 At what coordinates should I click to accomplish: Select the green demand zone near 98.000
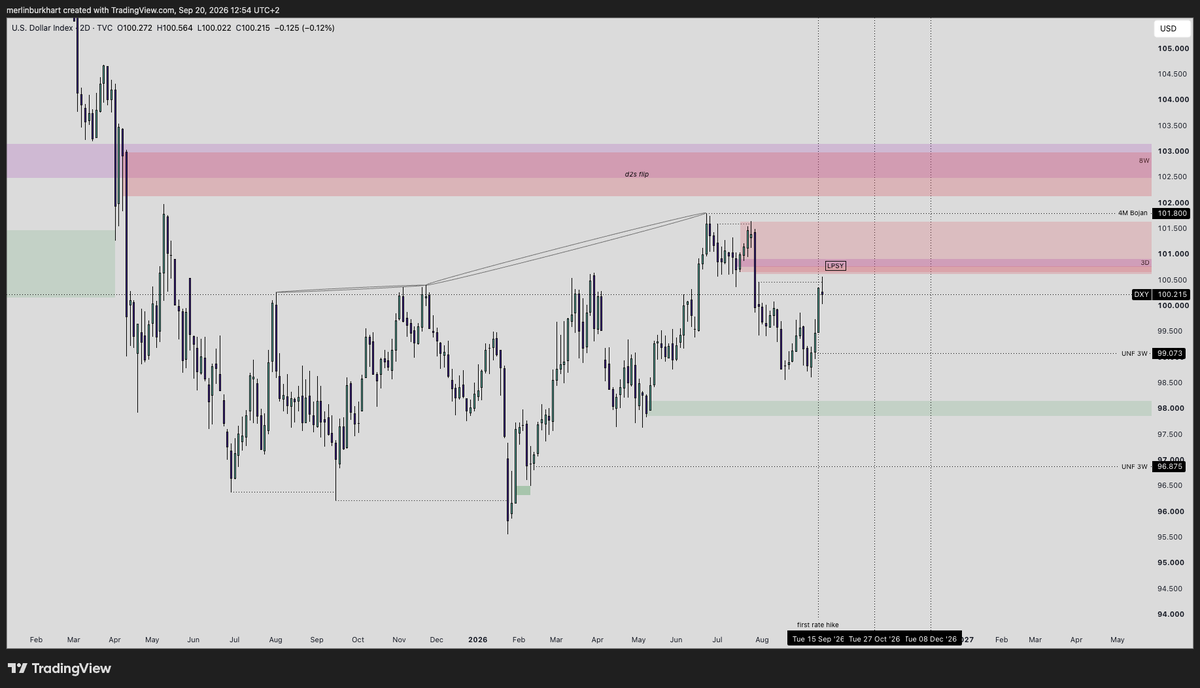899,408
